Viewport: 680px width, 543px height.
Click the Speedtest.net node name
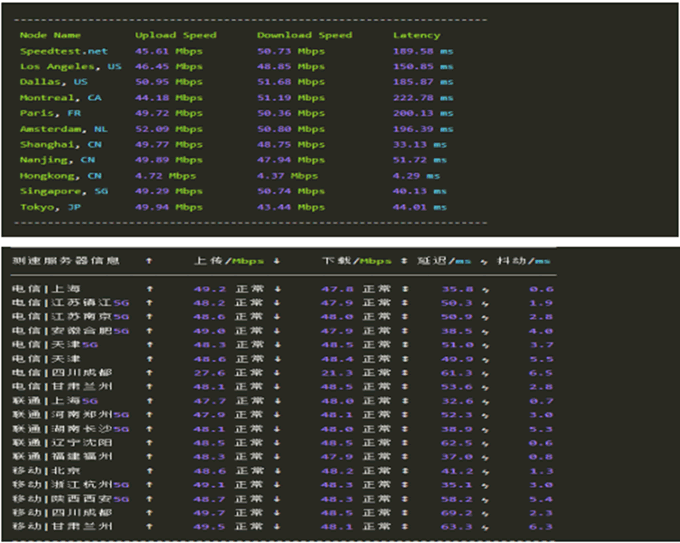[63, 51]
